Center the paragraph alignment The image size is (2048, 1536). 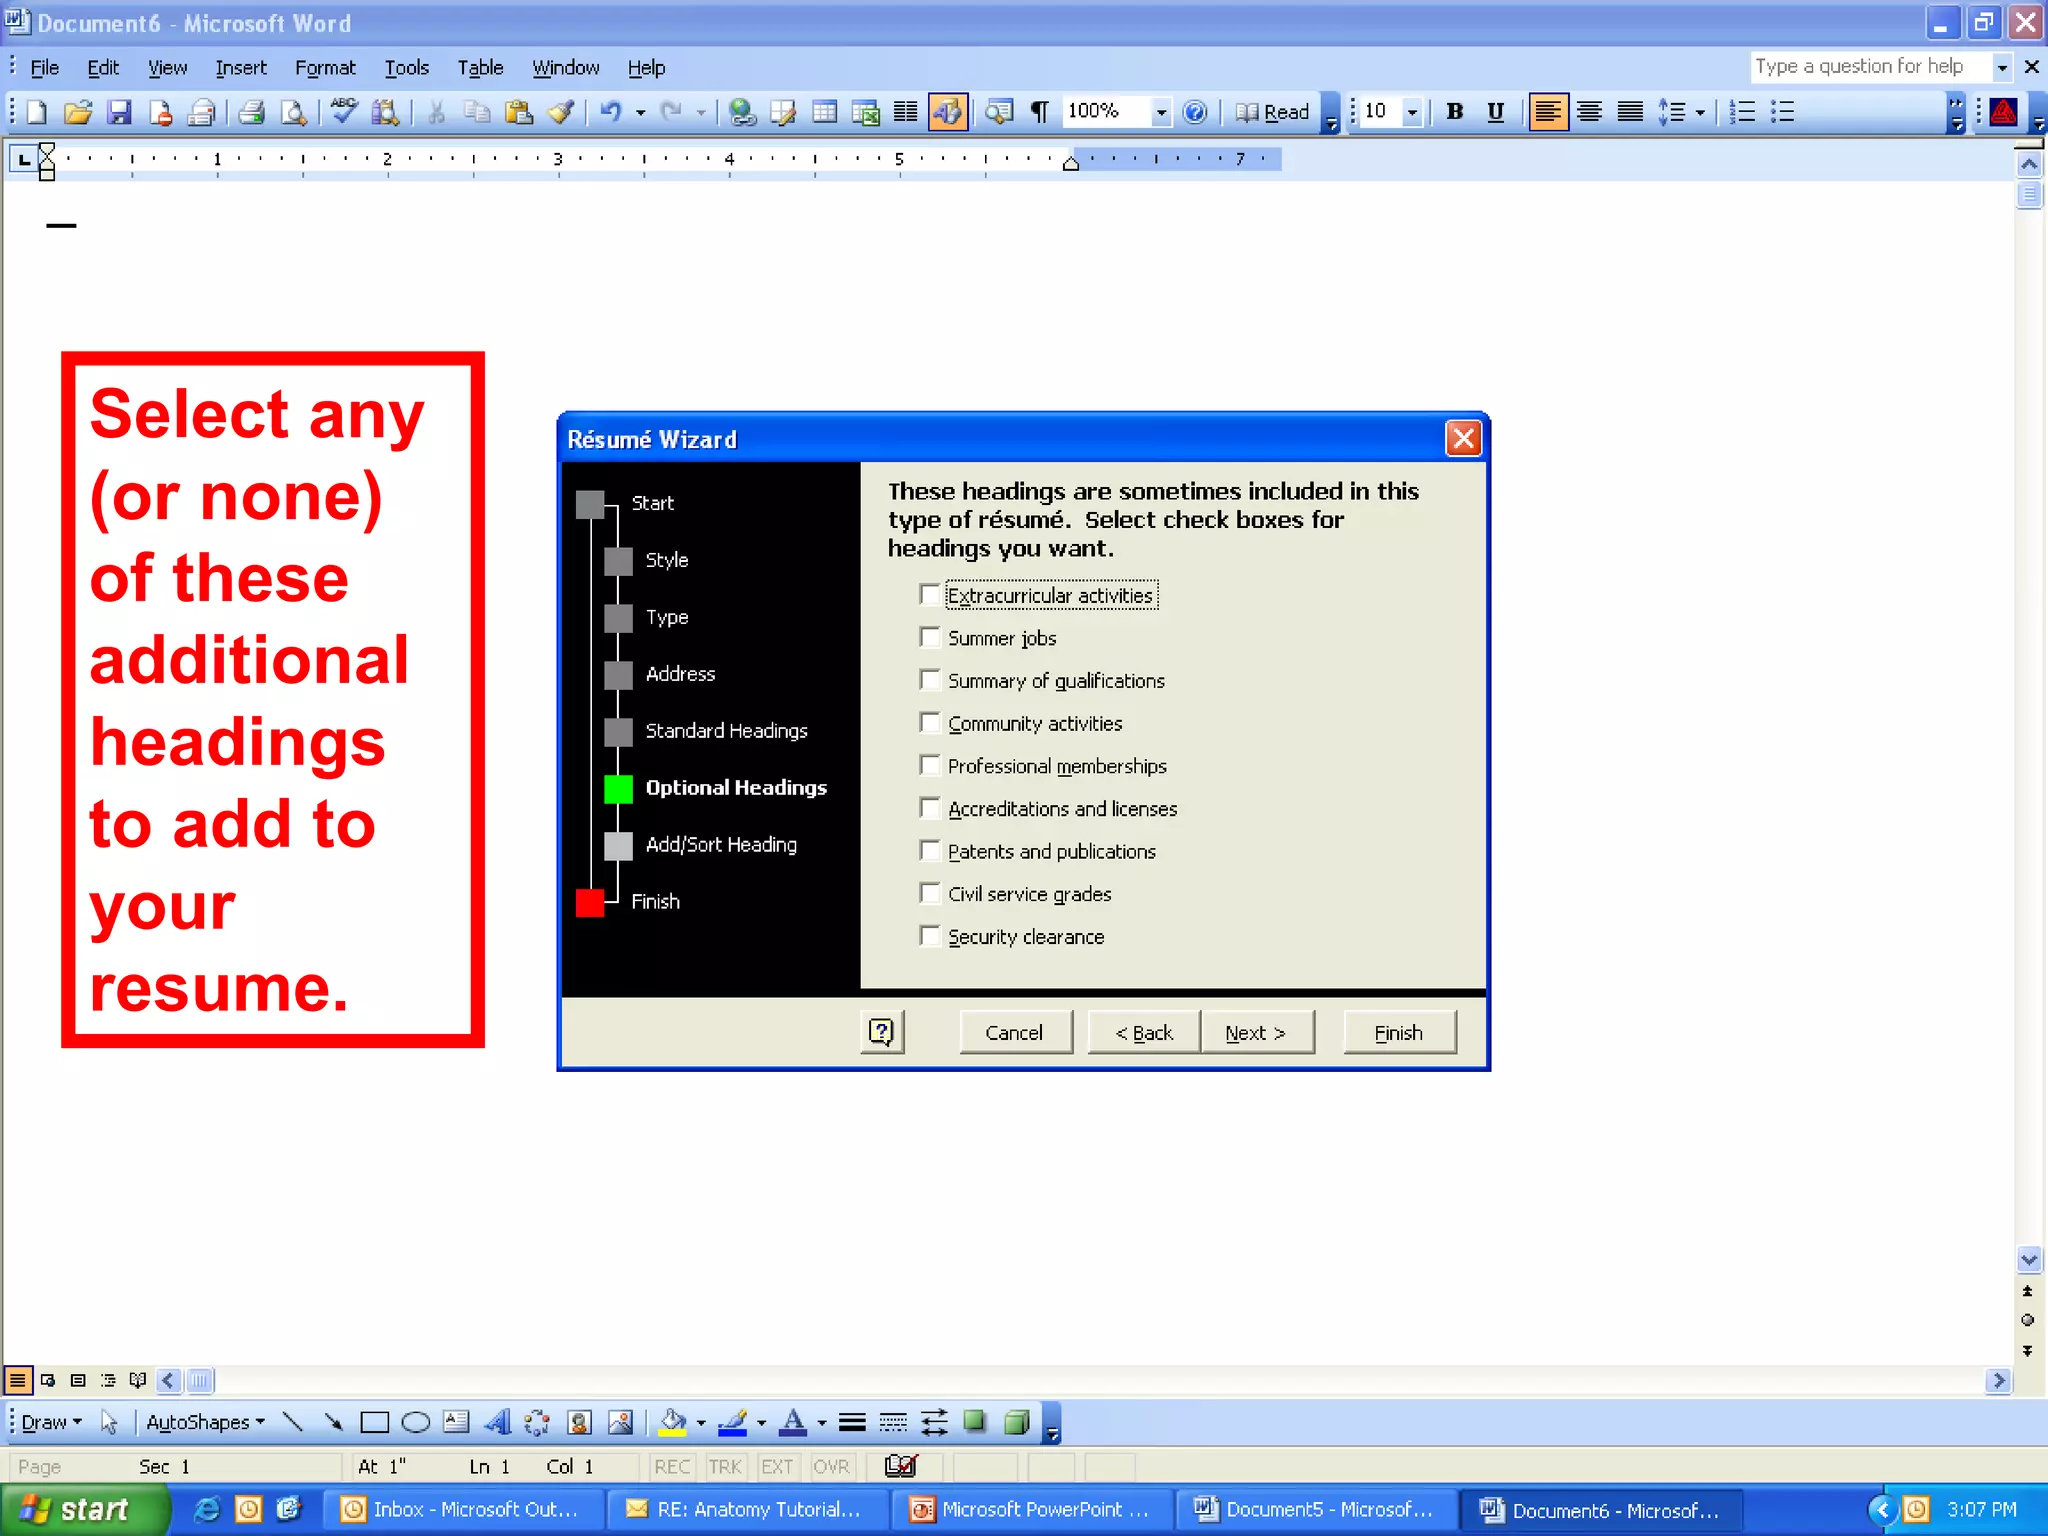1589,112
